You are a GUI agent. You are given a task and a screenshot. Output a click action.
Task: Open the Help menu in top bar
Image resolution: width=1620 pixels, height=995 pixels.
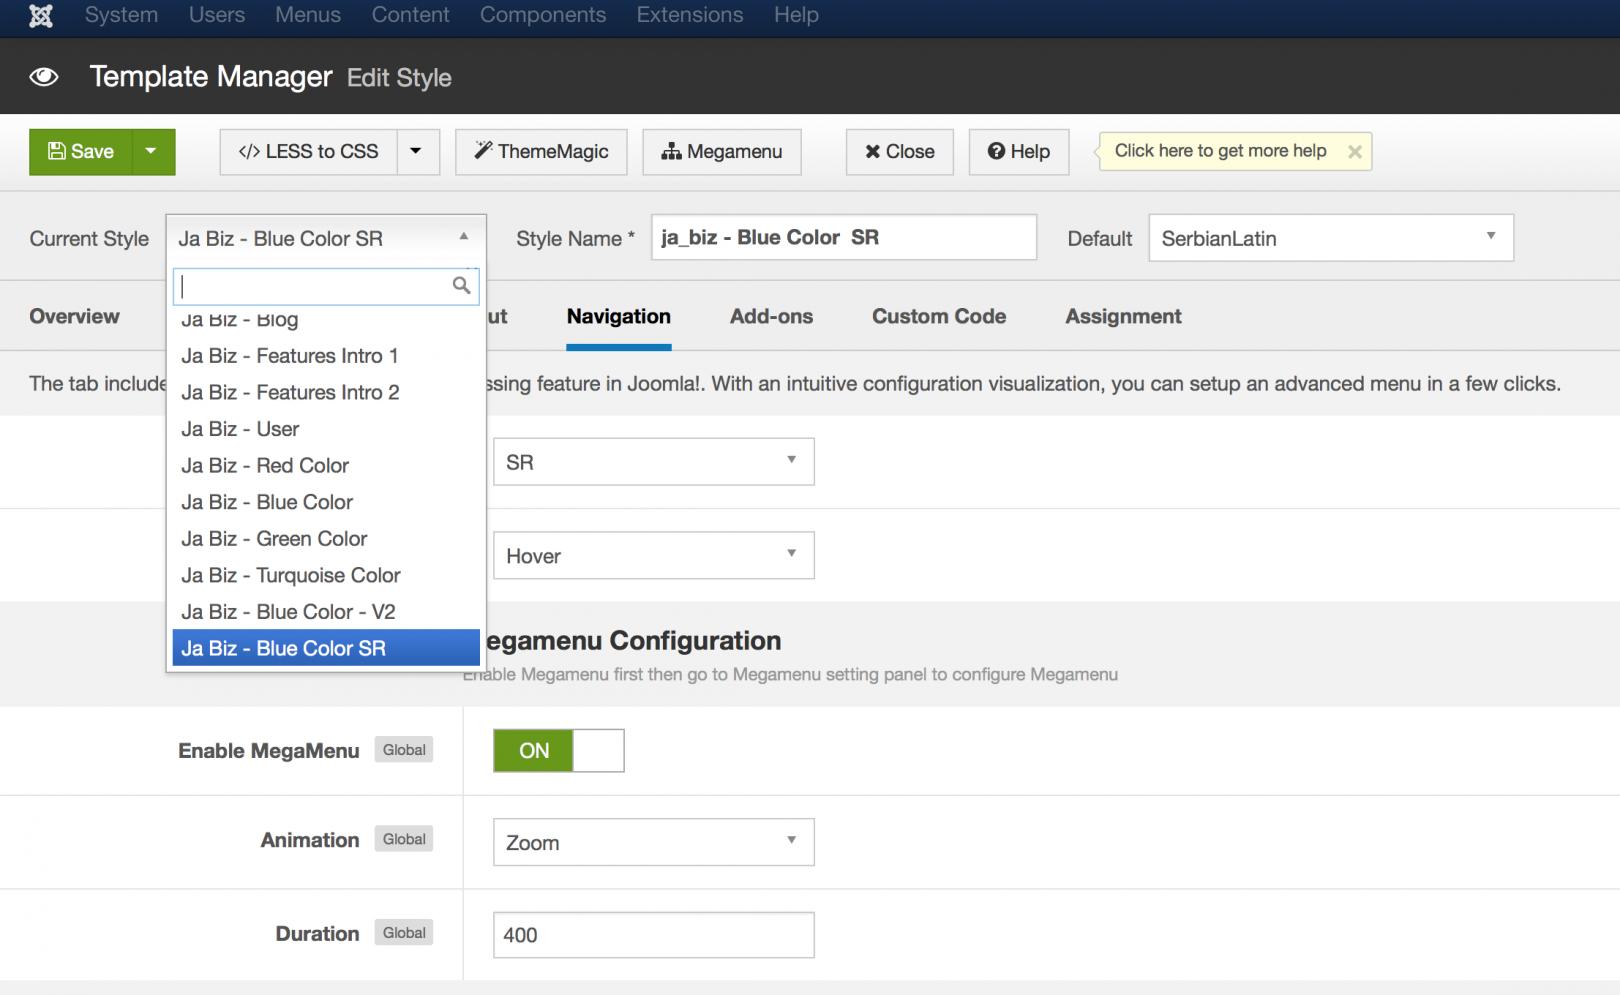(x=796, y=15)
